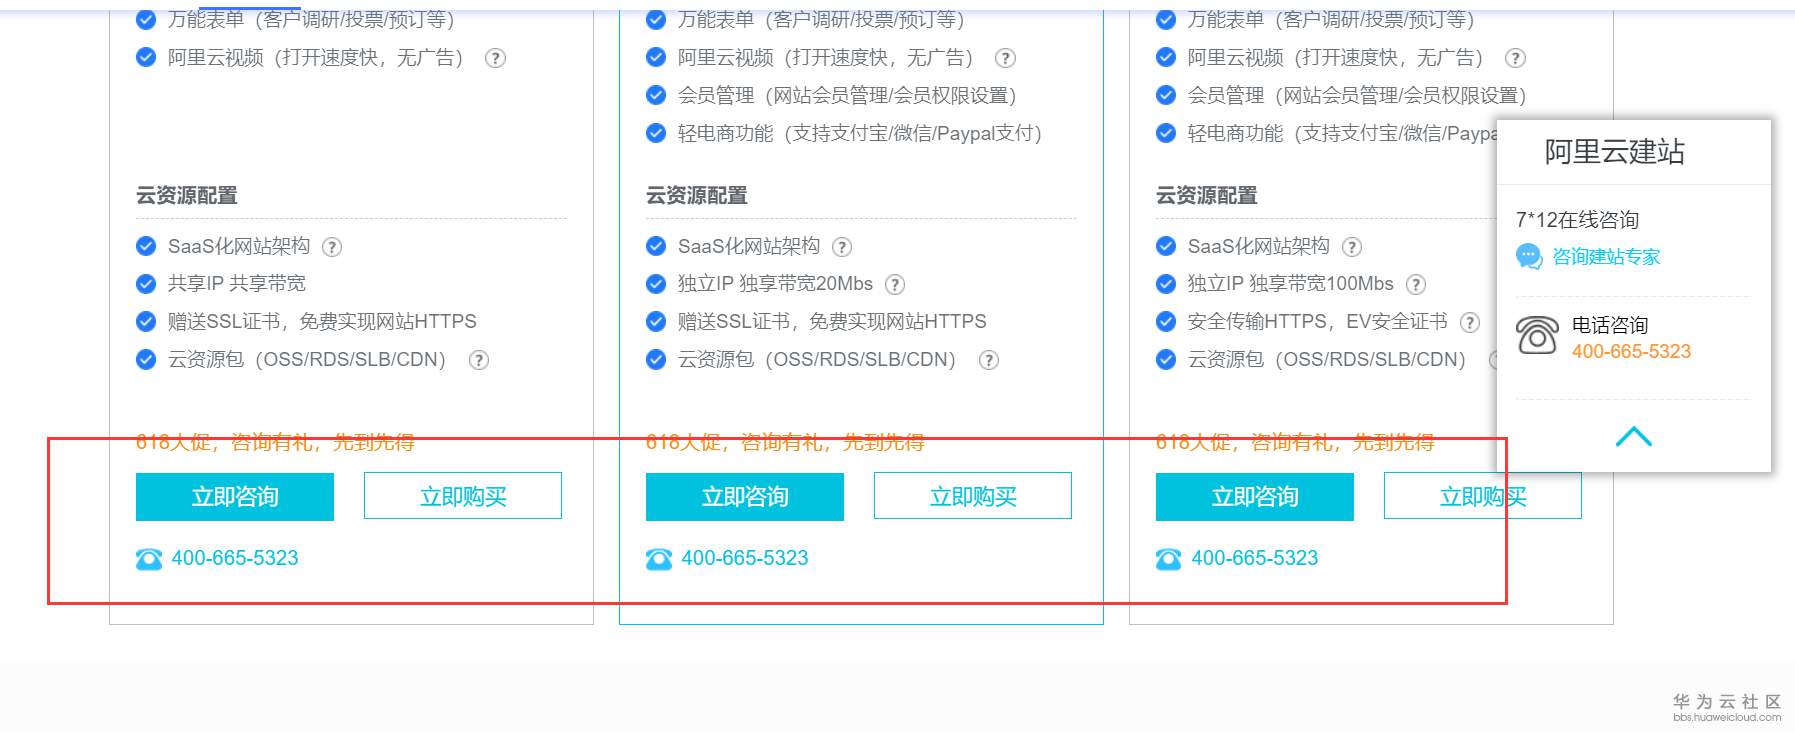1795x732 pixels.
Task: Click 轻电商功能 (支持支付宝/微信/Paypal支付) text in 20Mbs plan
Action: coord(860,134)
